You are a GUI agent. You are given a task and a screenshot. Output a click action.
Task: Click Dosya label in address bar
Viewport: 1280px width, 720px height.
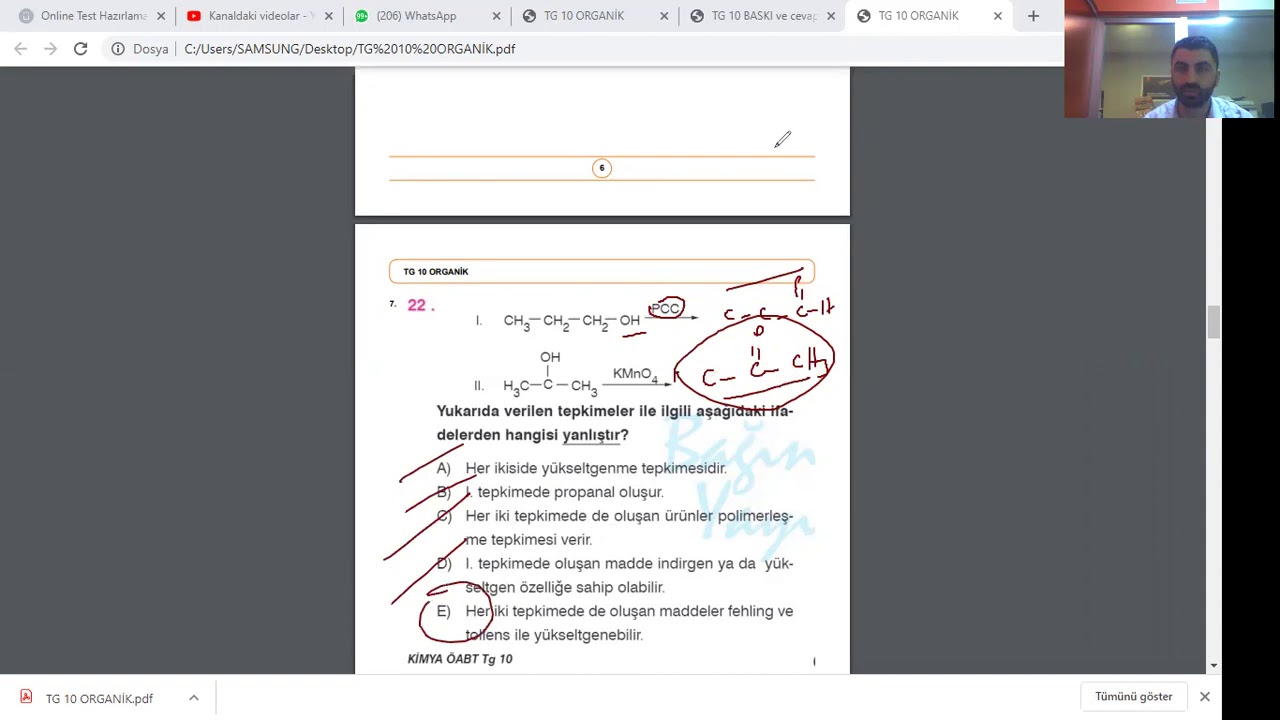point(150,48)
